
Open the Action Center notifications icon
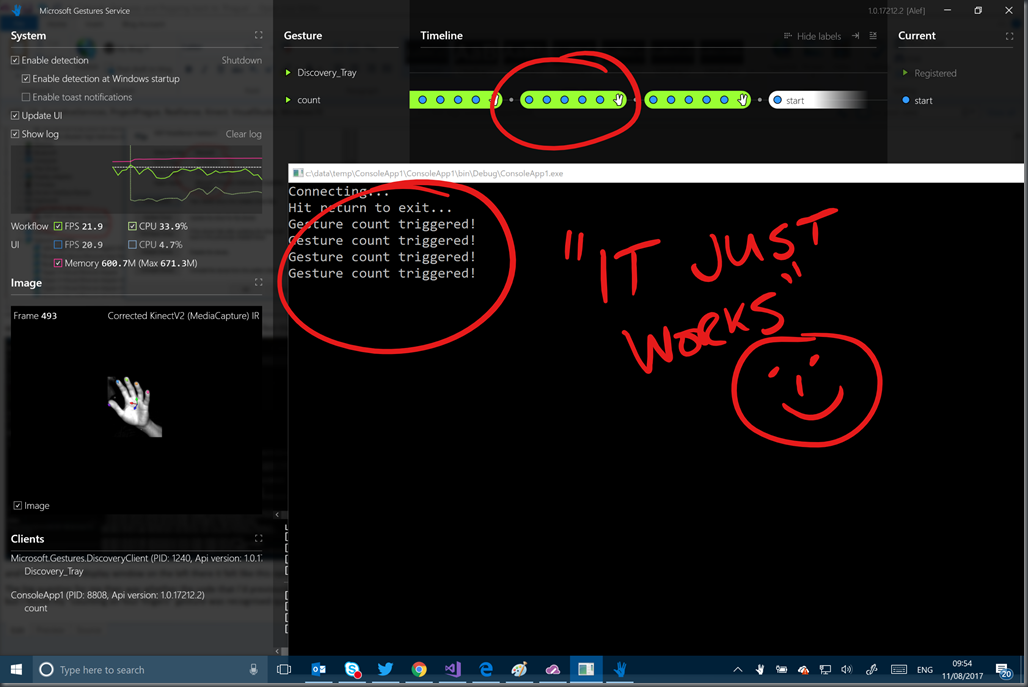point(1003,670)
